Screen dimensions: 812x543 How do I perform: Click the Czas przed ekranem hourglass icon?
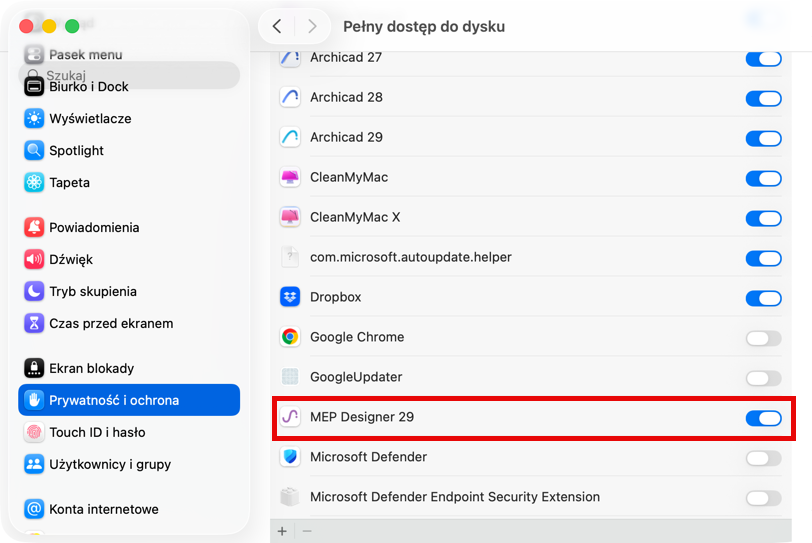[x=34, y=324]
